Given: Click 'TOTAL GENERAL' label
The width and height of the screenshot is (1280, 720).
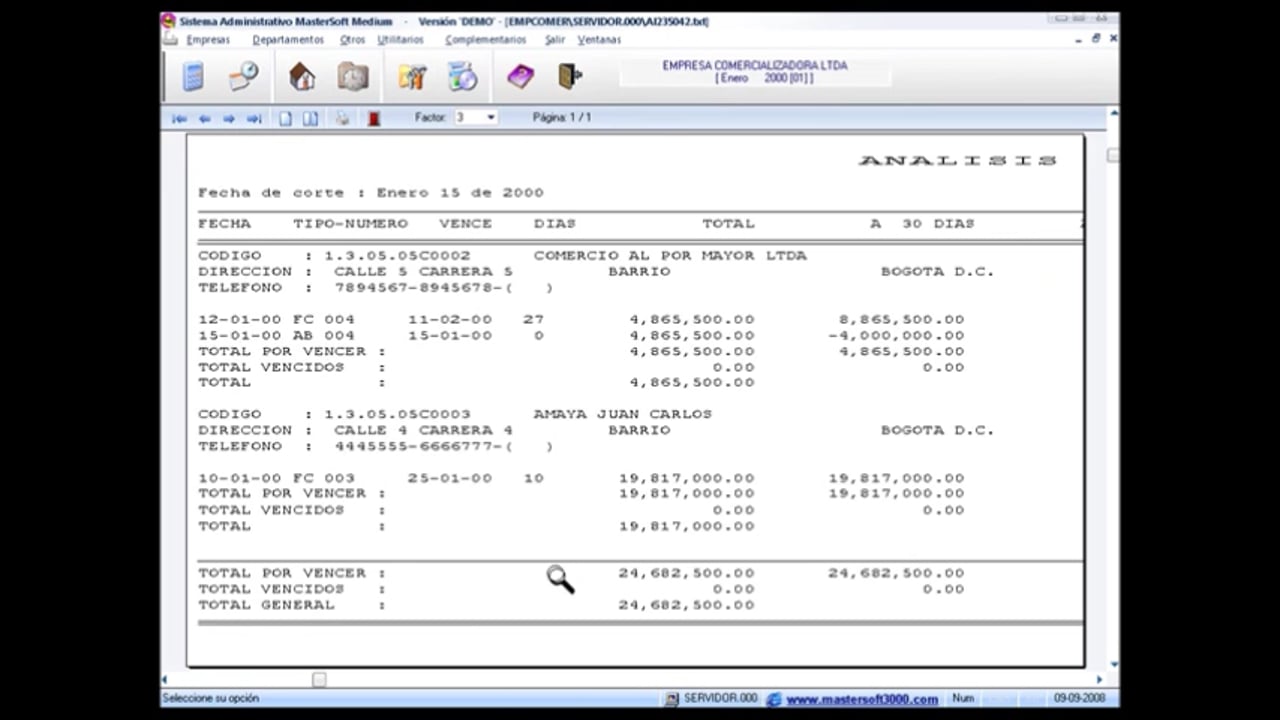Looking at the screenshot, I should click(x=266, y=605).
